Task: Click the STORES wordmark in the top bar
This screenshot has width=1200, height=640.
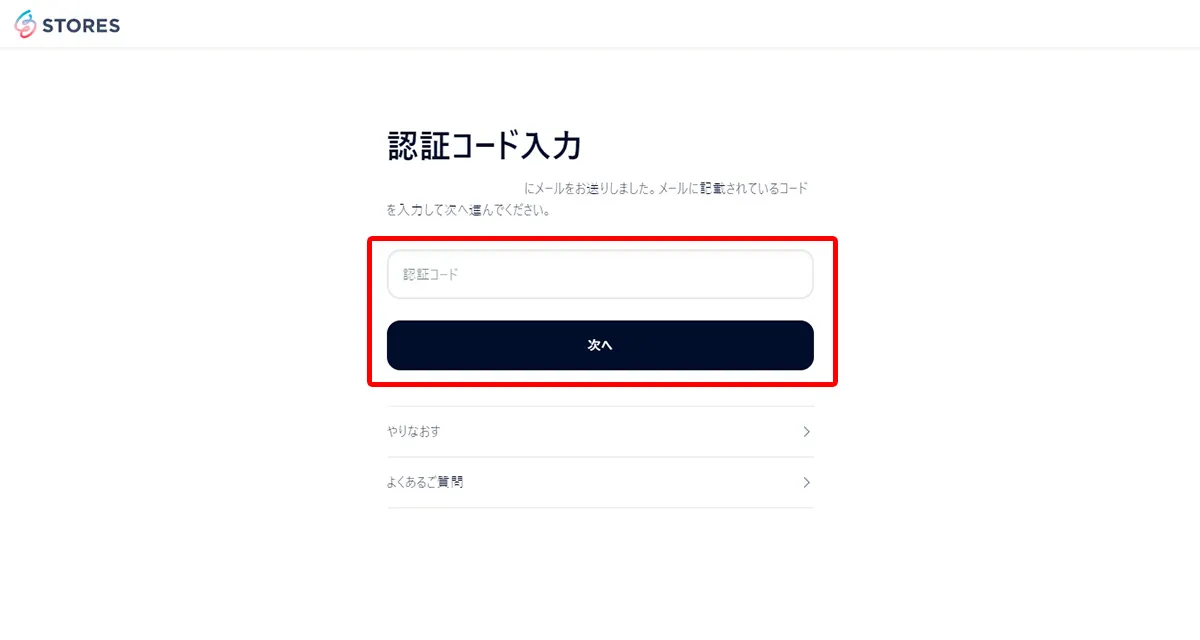Action: 79,24
